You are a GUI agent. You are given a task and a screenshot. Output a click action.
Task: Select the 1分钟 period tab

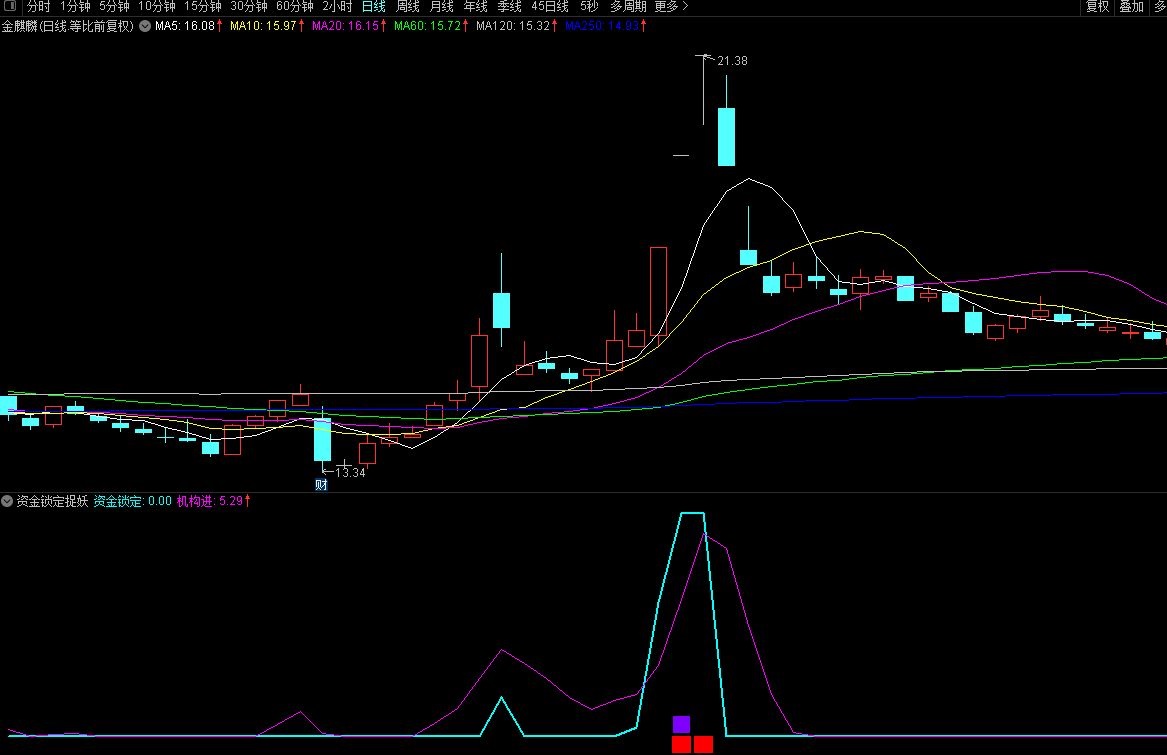[75, 6]
